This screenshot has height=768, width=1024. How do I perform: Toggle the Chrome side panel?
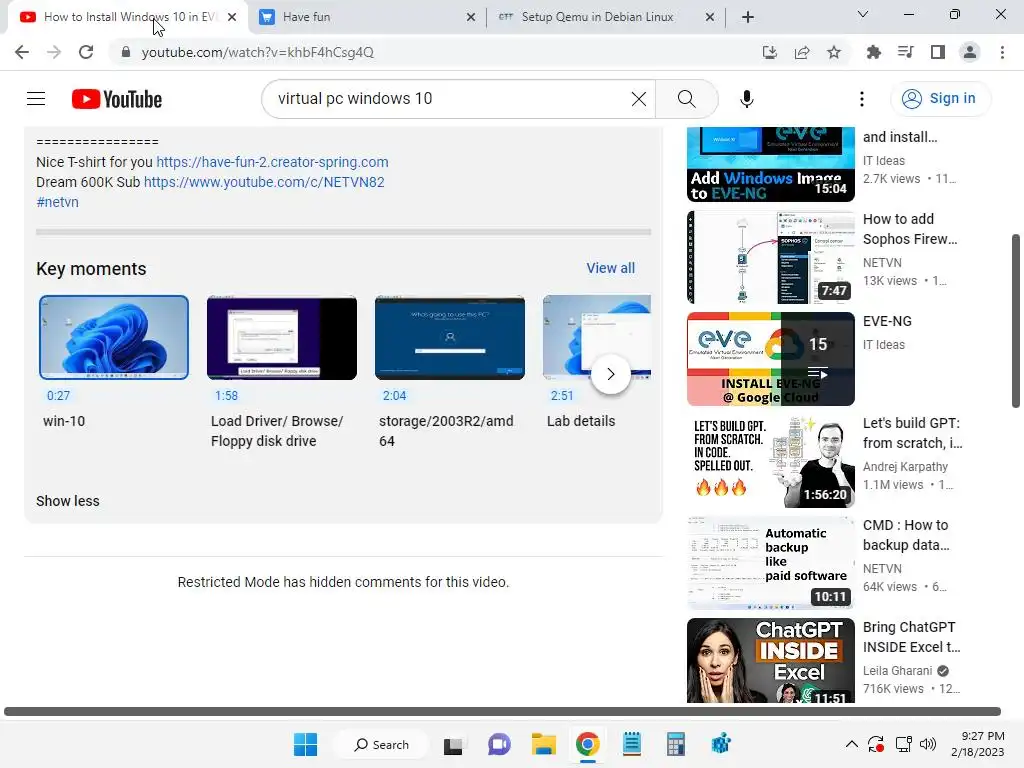pyautogui.click(x=938, y=52)
